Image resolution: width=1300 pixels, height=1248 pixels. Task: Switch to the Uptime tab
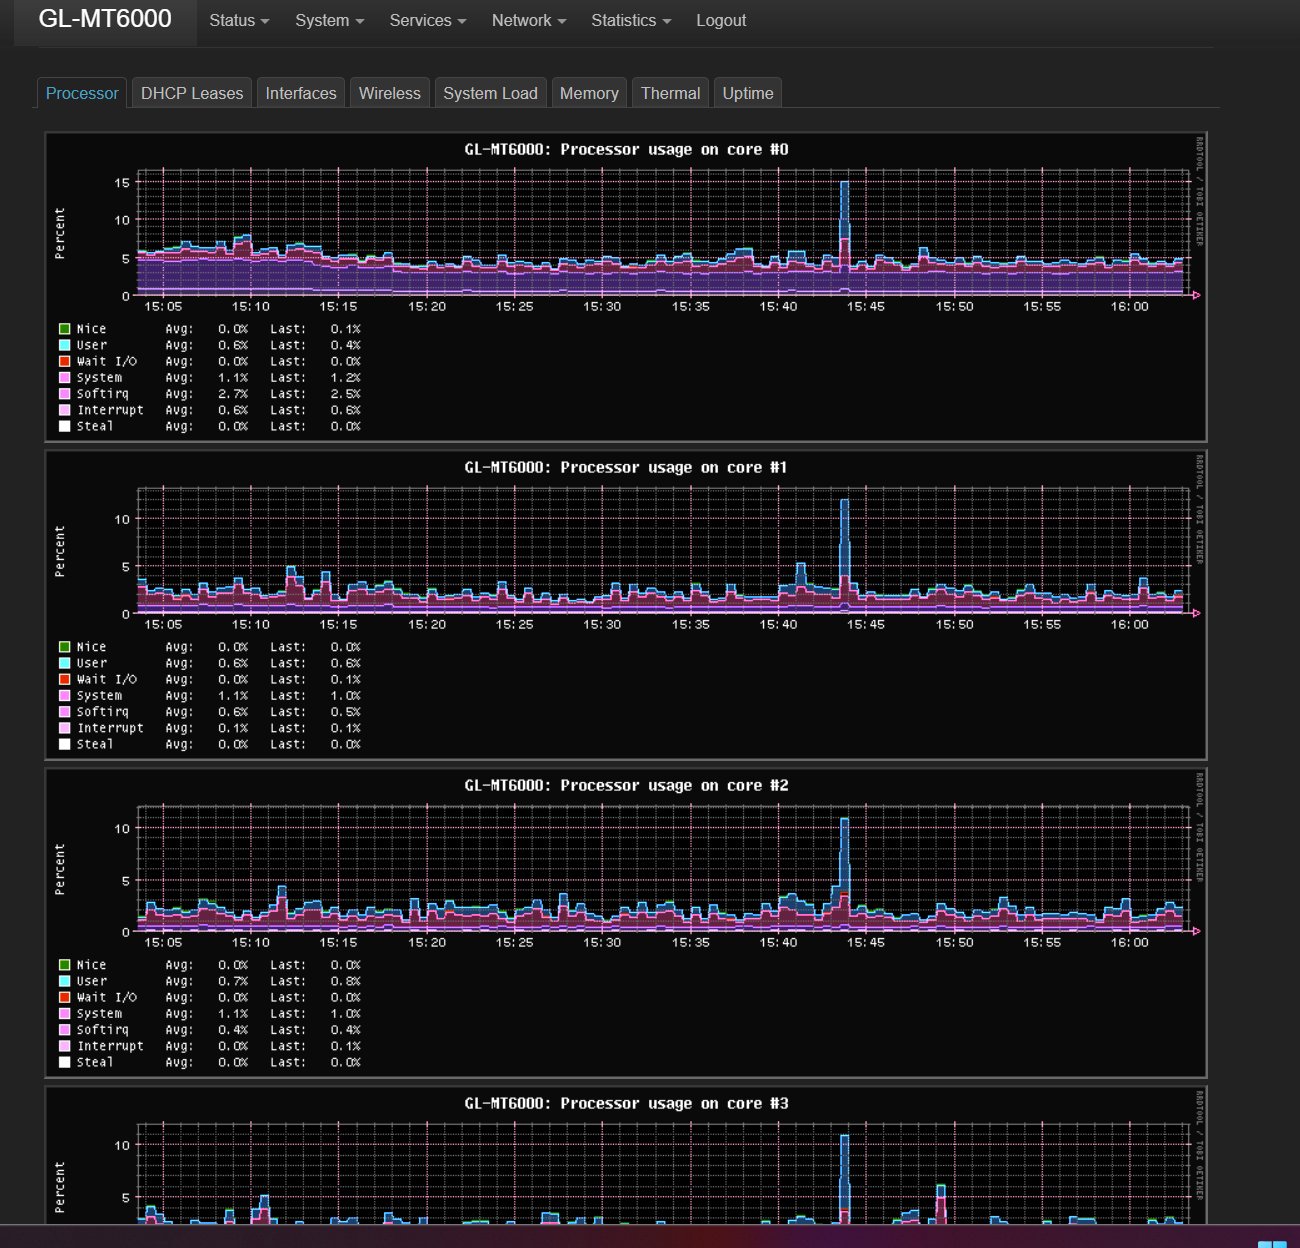click(x=748, y=93)
